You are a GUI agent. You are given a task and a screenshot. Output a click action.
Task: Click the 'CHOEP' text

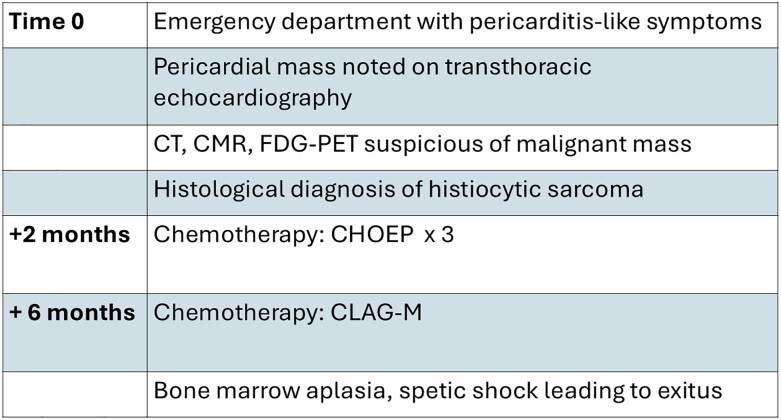(x=372, y=235)
